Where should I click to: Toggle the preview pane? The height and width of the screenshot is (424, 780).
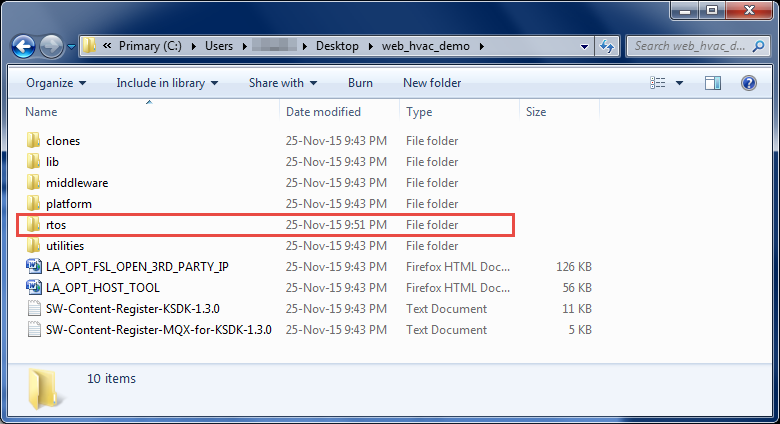[x=713, y=83]
